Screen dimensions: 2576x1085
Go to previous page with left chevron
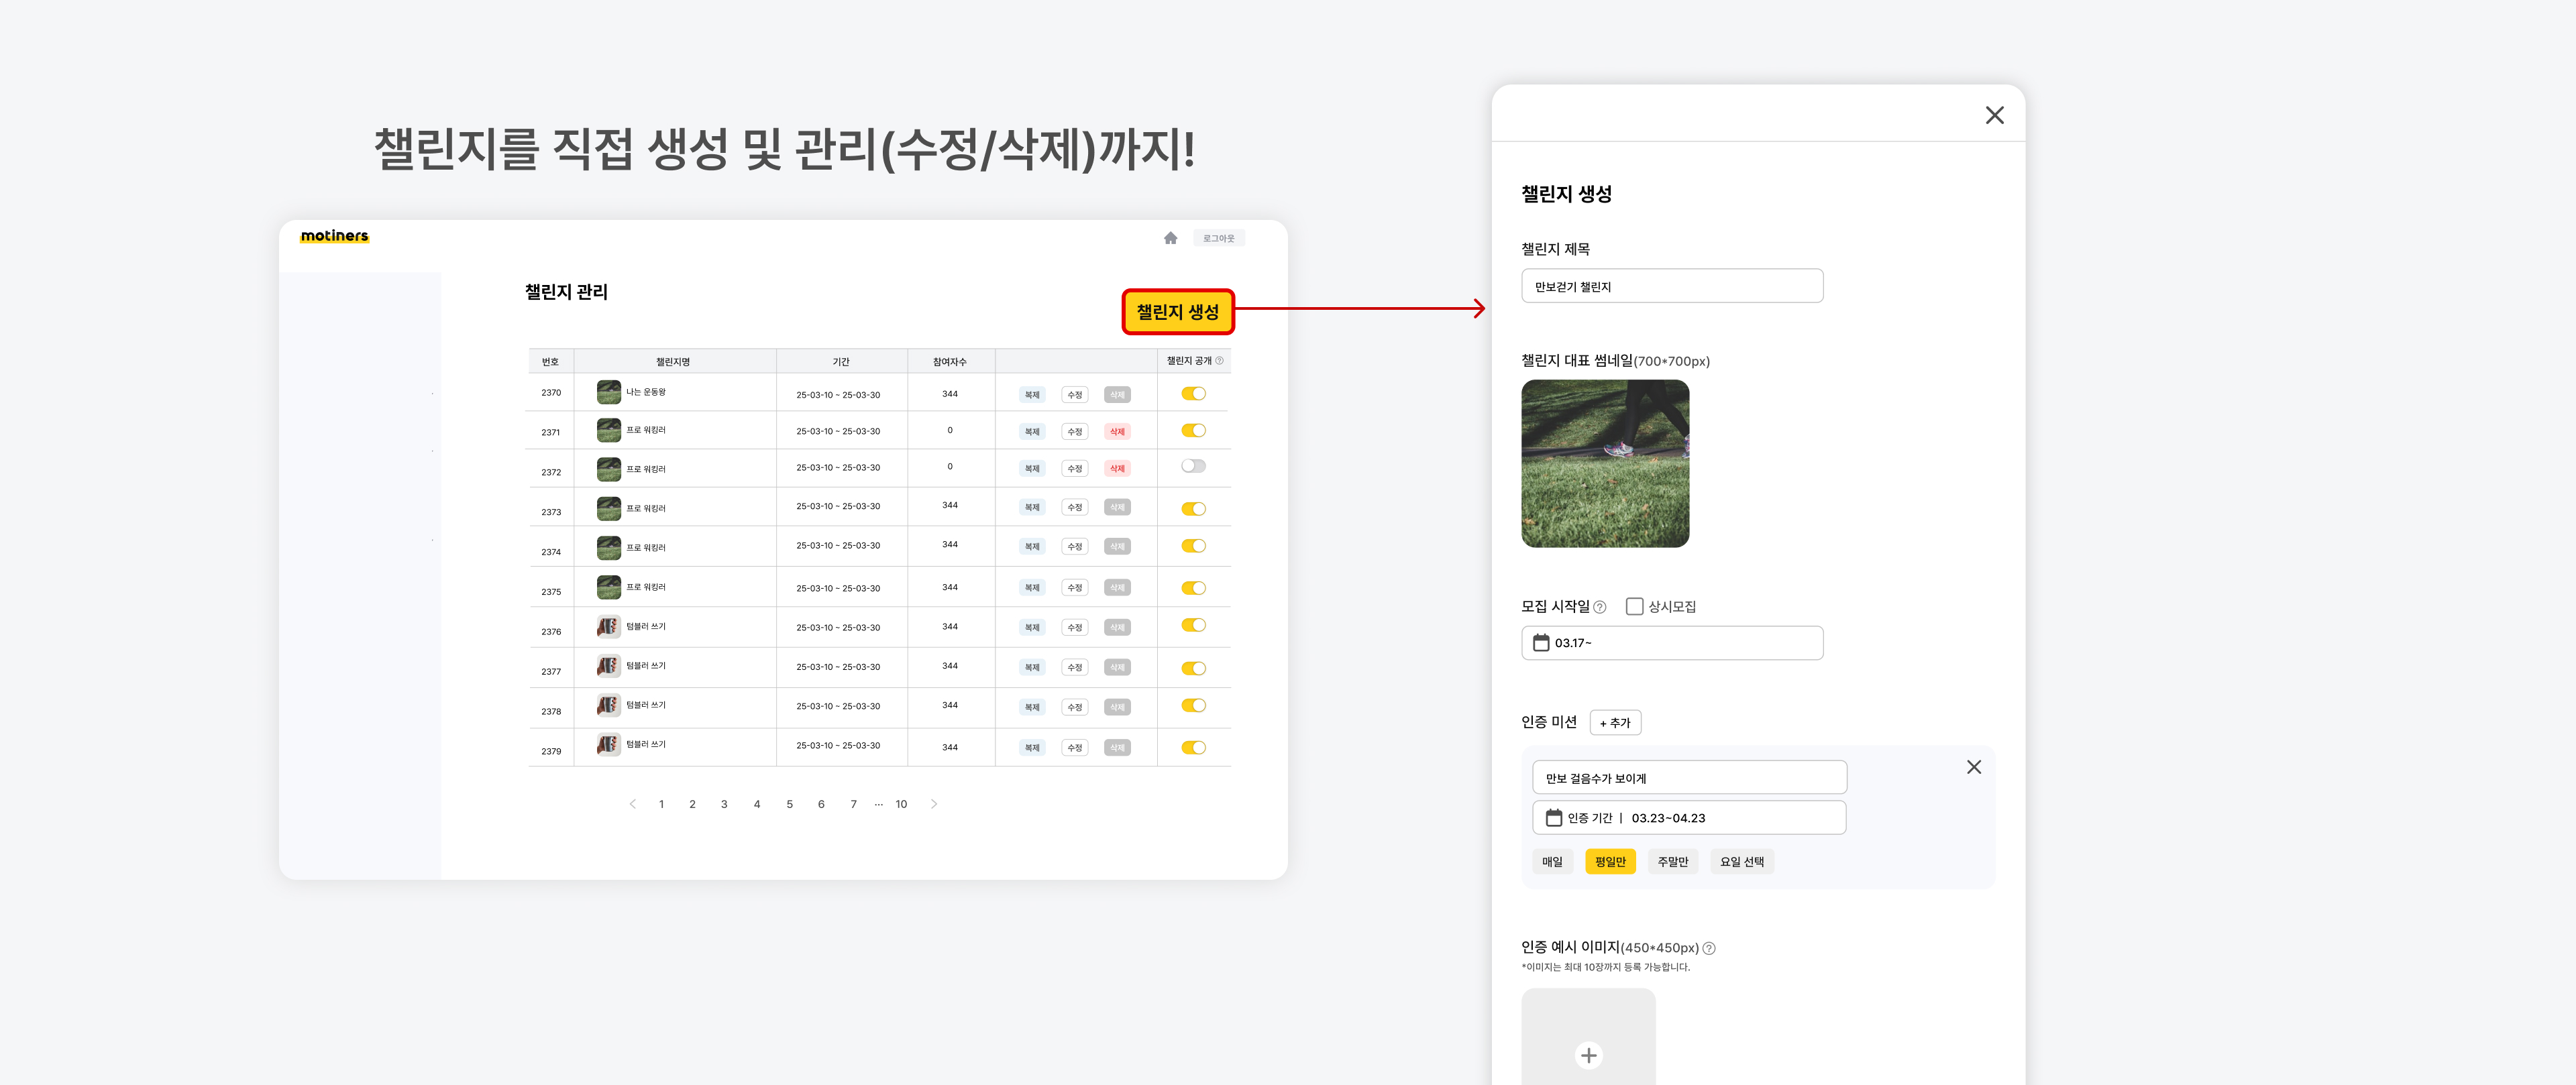tap(632, 804)
